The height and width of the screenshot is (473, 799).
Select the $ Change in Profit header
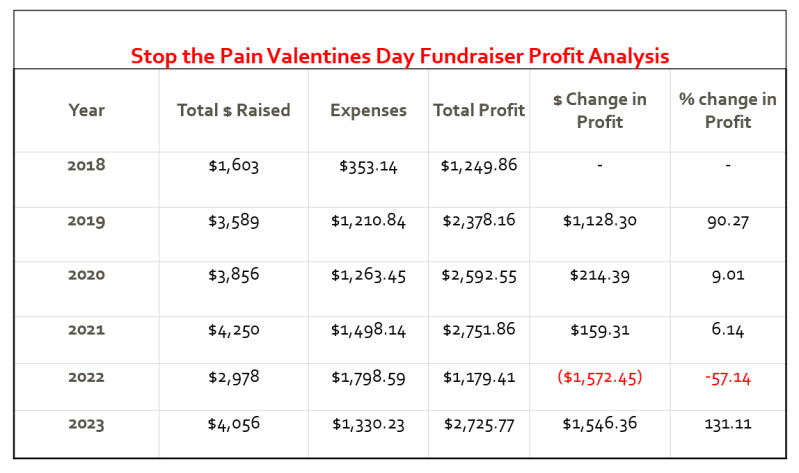(600, 110)
